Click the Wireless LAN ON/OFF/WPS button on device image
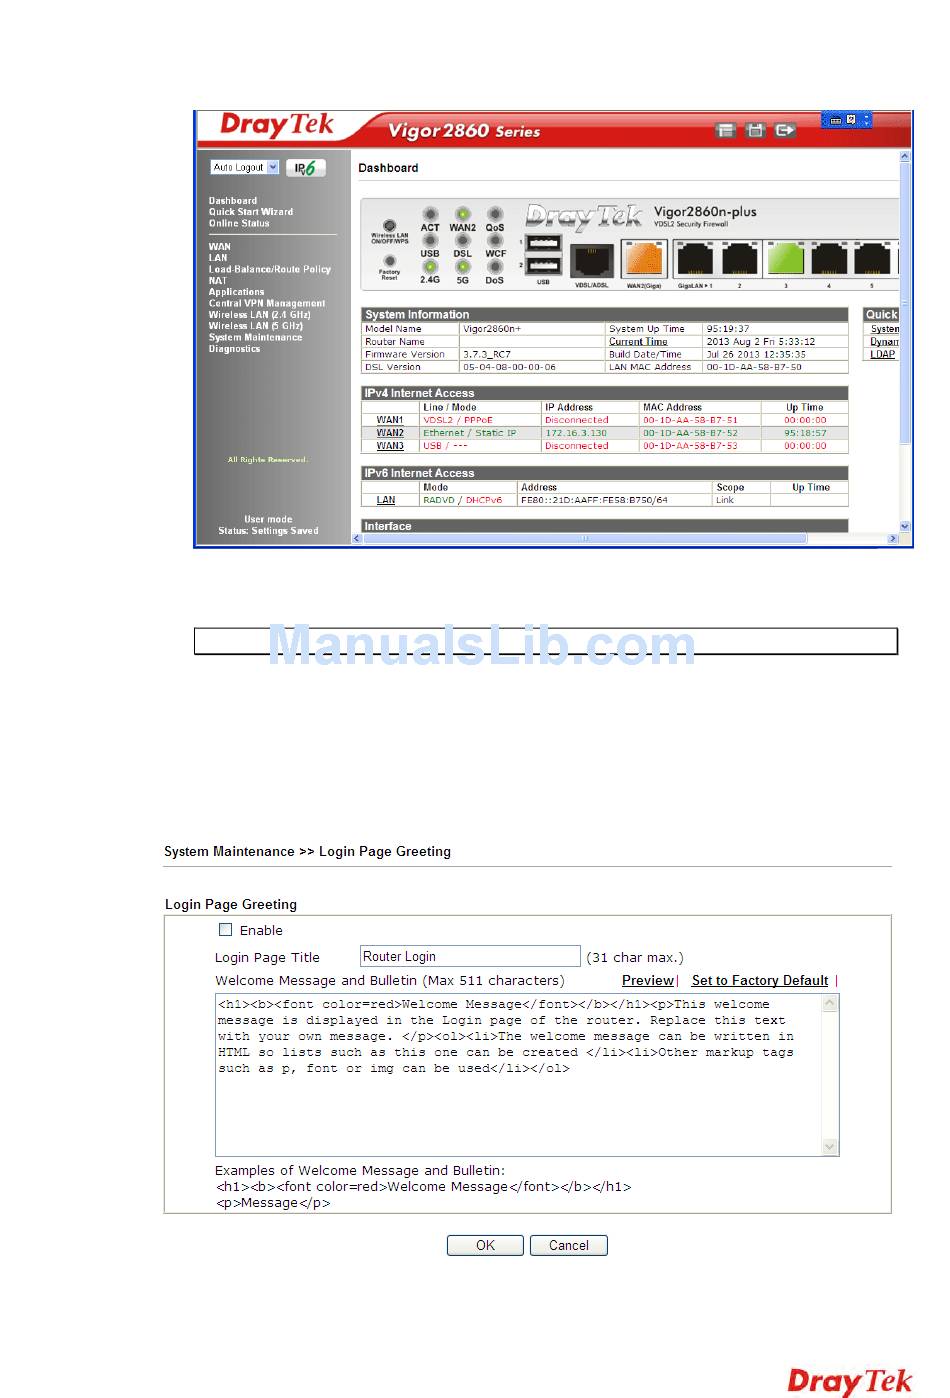 click(x=390, y=227)
